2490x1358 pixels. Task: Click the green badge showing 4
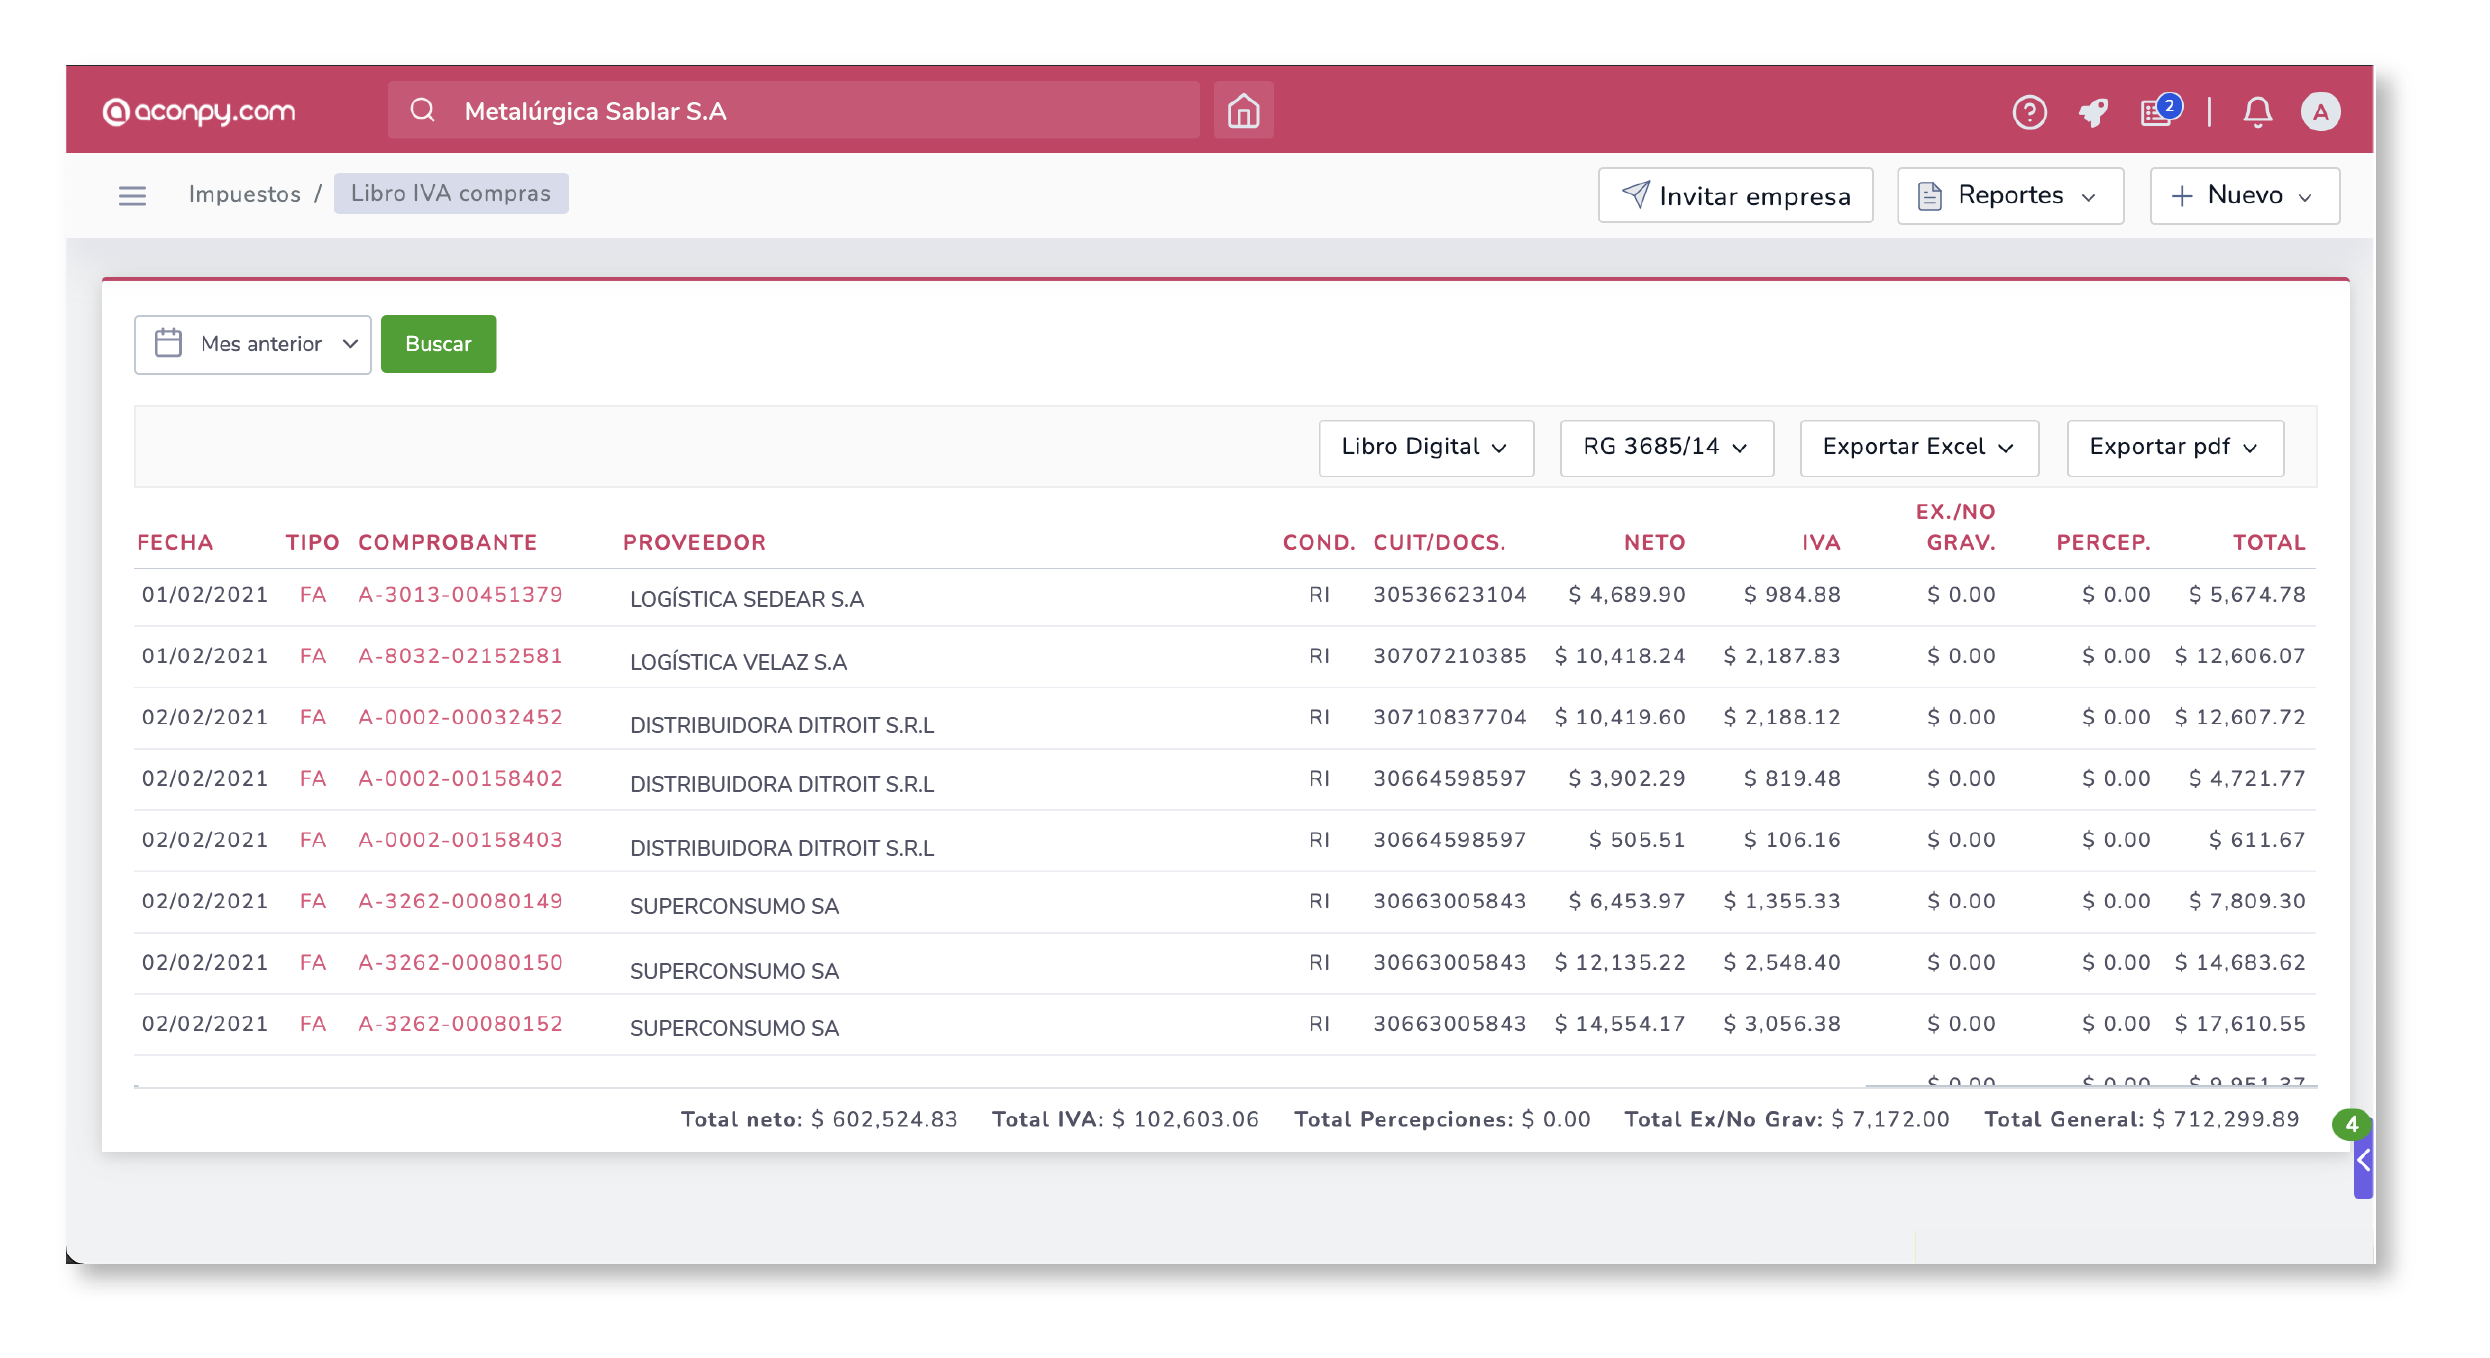pos(2351,1124)
